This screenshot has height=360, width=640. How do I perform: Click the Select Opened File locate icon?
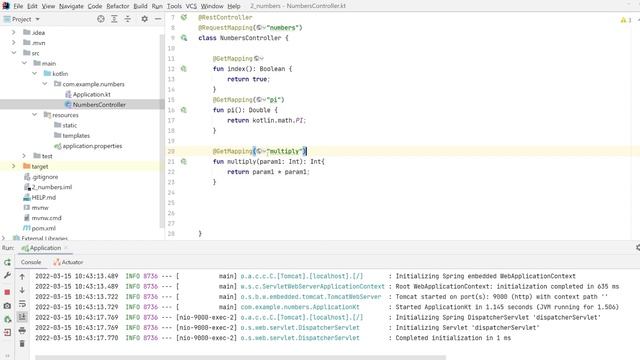[101, 19]
